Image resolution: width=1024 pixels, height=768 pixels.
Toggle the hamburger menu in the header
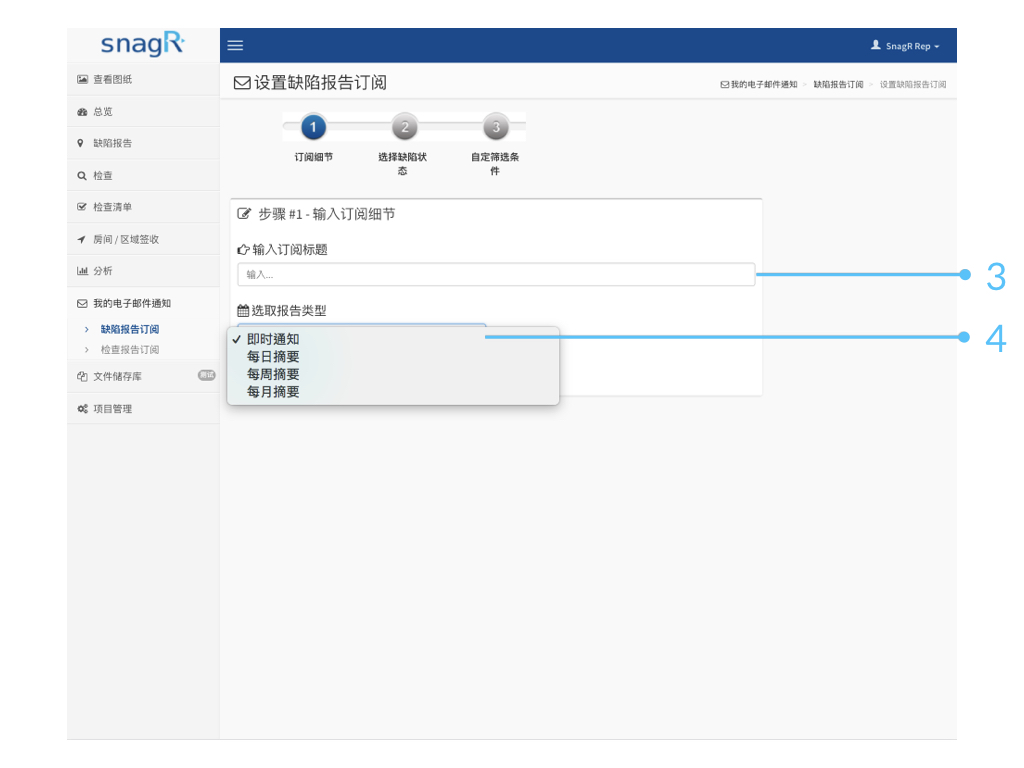click(235, 45)
